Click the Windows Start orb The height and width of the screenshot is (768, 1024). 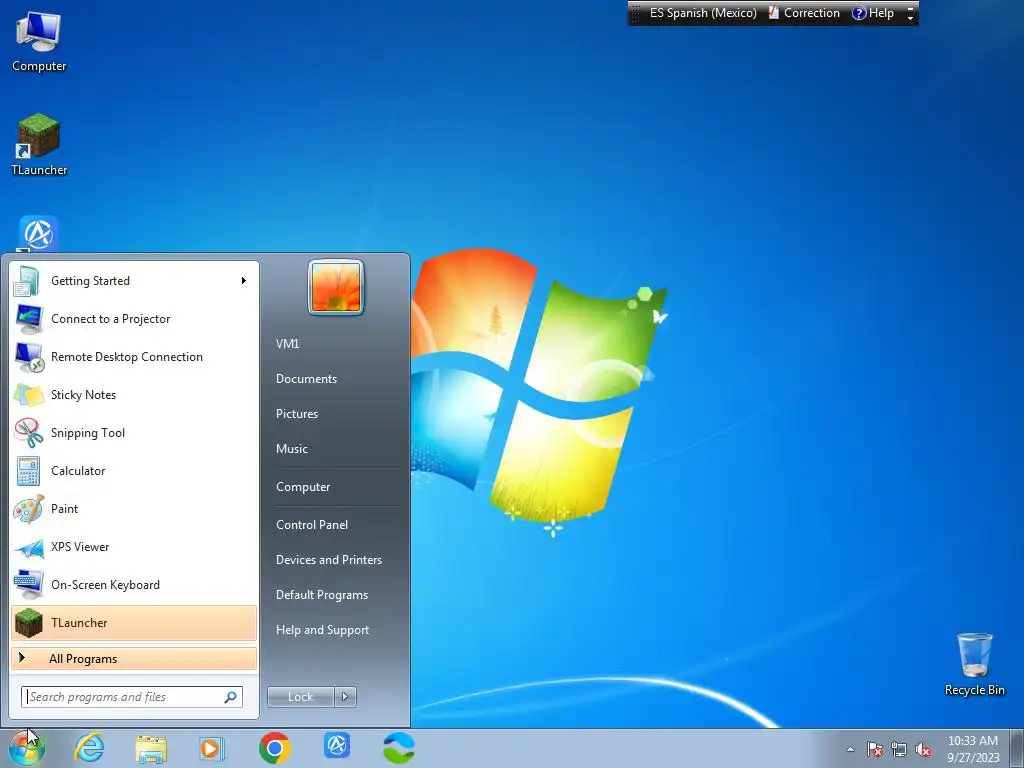tap(27, 748)
